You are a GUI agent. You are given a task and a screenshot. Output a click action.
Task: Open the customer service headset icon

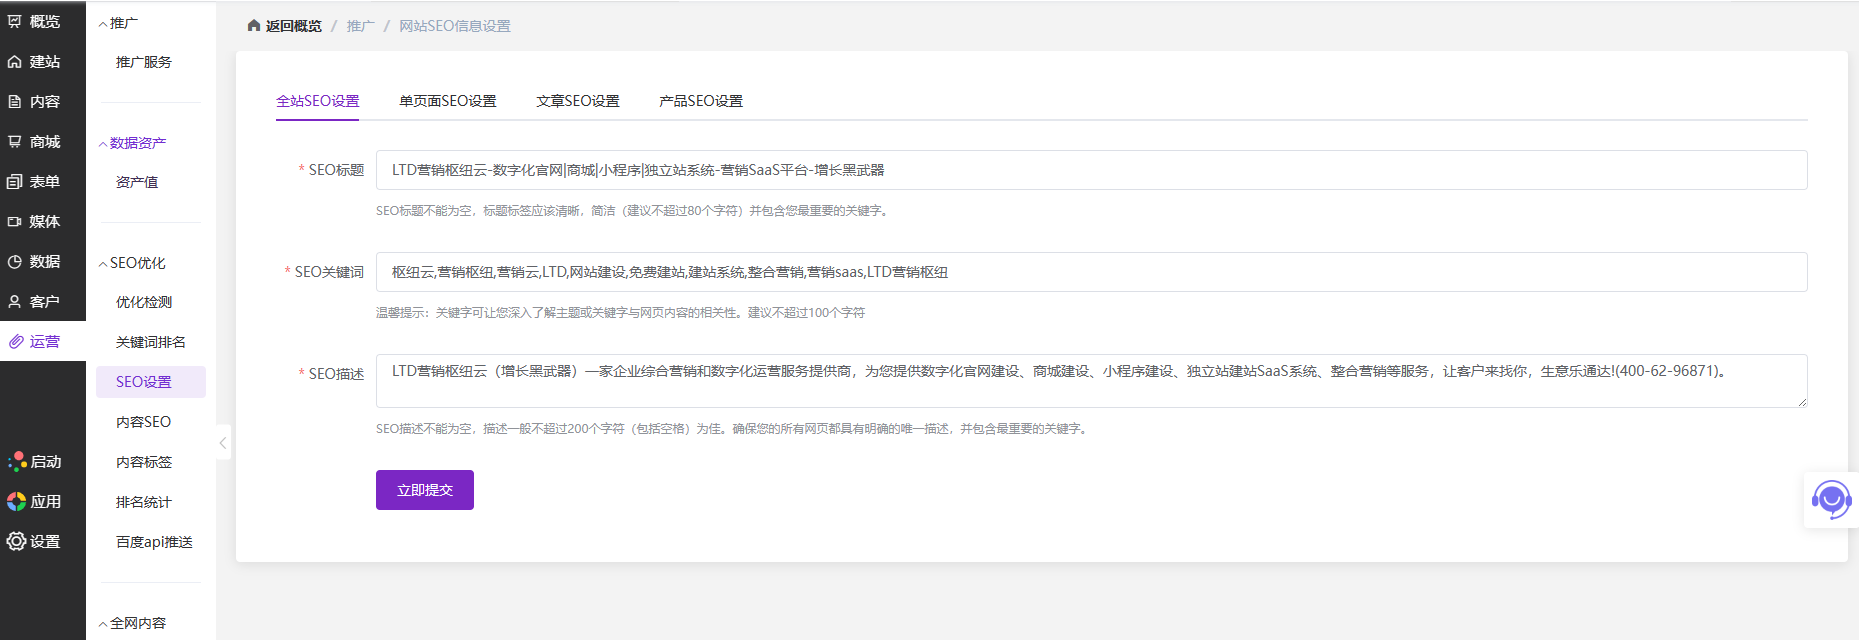(1831, 499)
